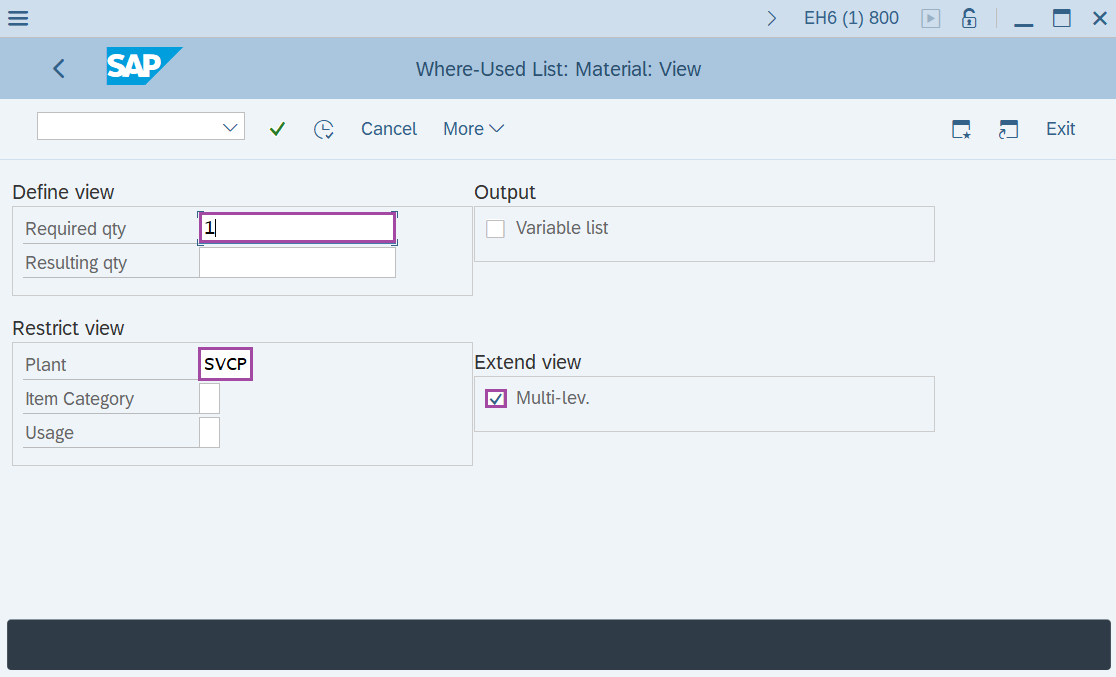Click the Required qty input field
This screenshot has height=677, width=1116.
[x=296, y=227]
